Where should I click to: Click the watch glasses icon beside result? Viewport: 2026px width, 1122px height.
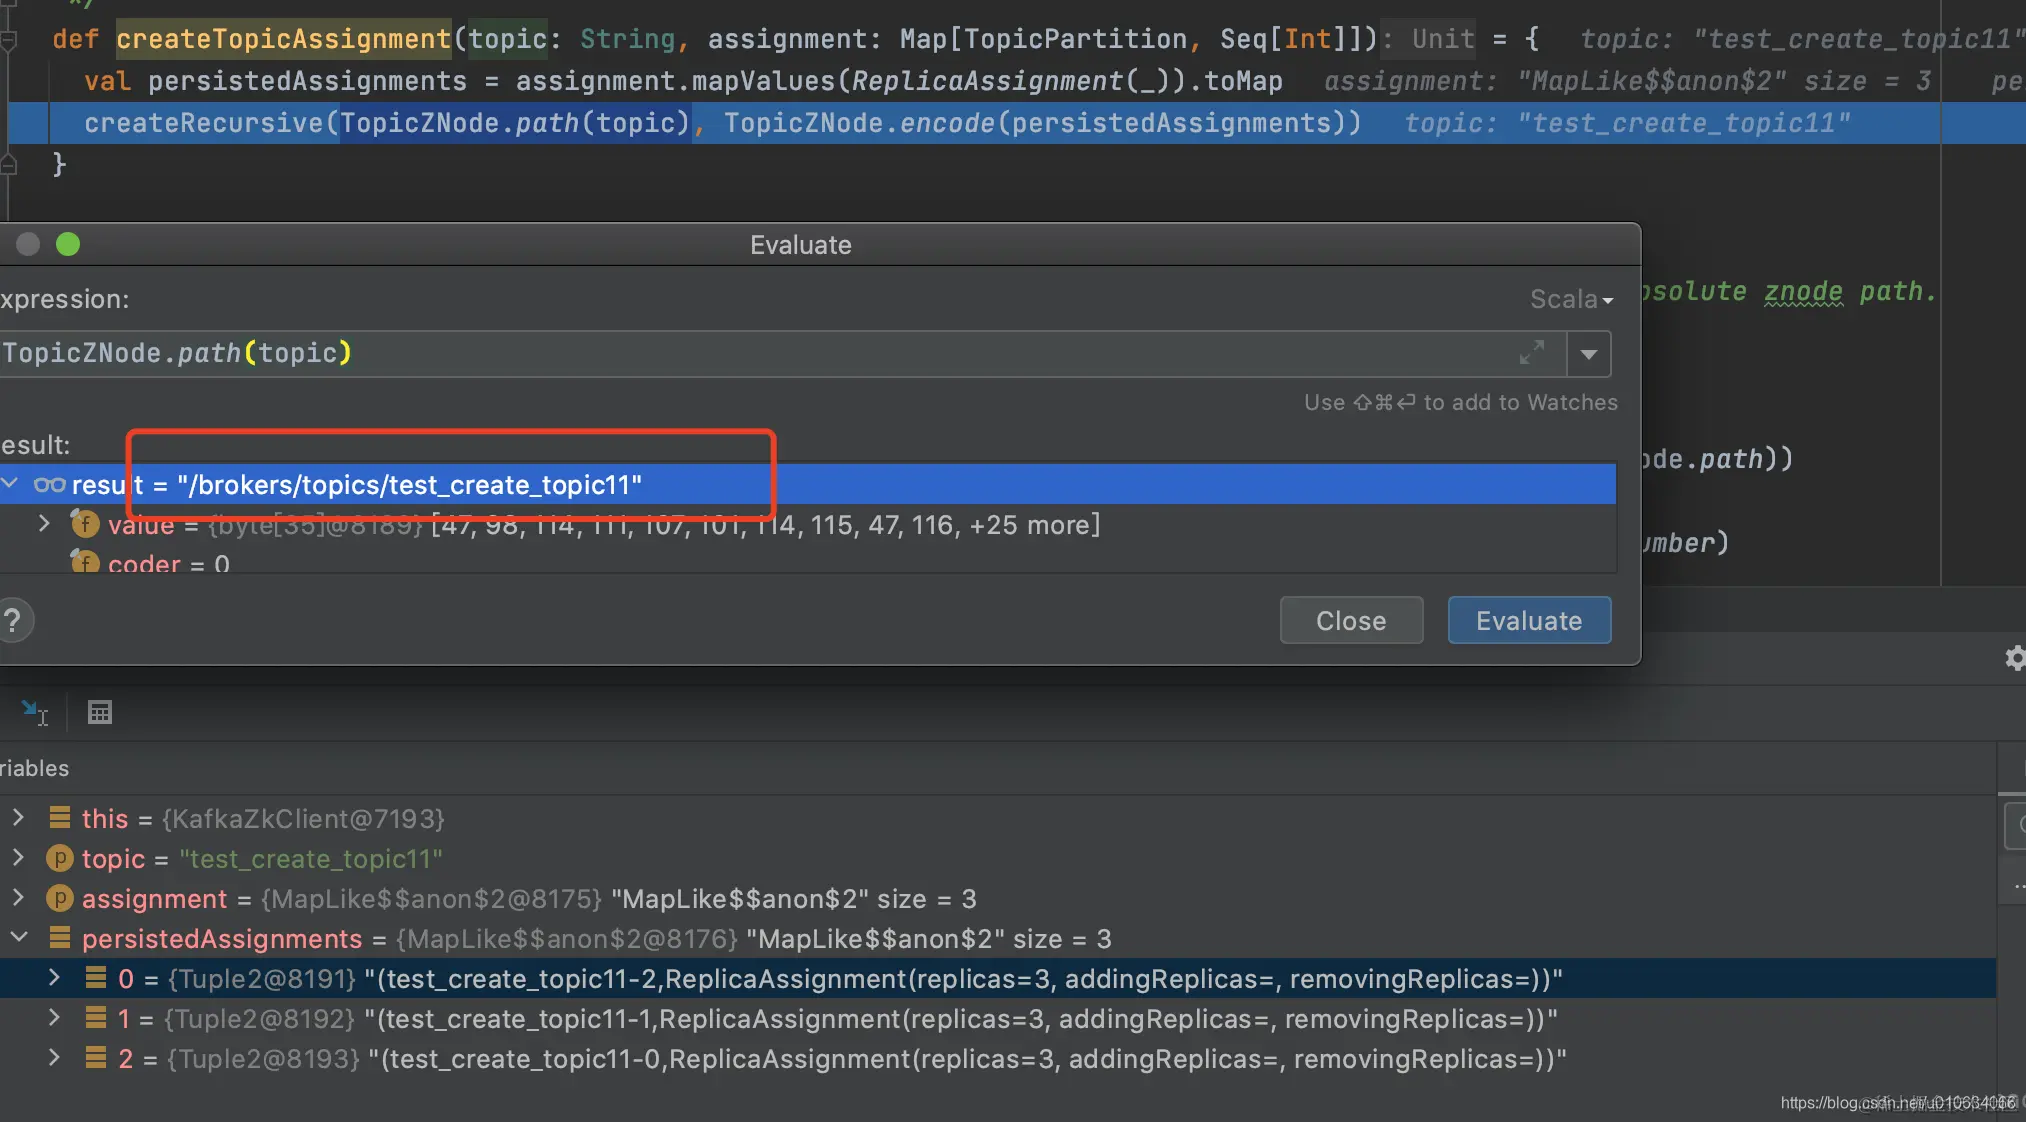[x=49, y=485]
